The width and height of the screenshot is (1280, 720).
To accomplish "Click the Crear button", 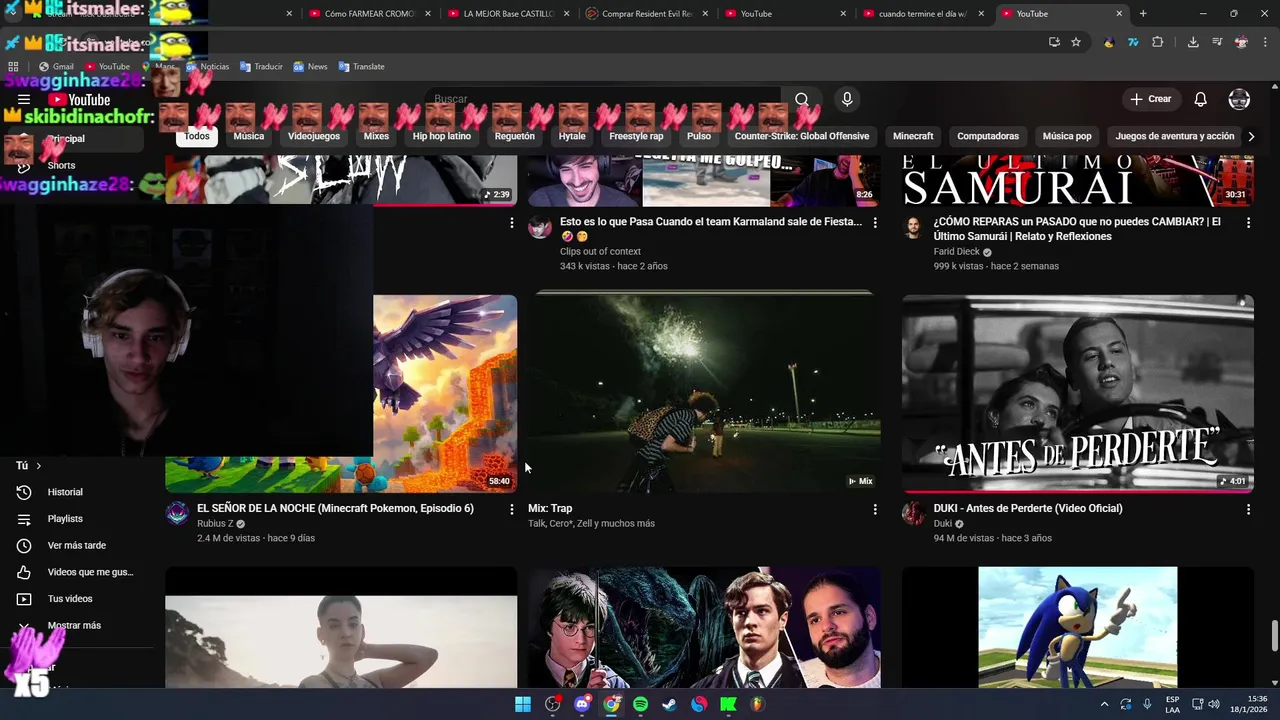I will [1150, 99].
